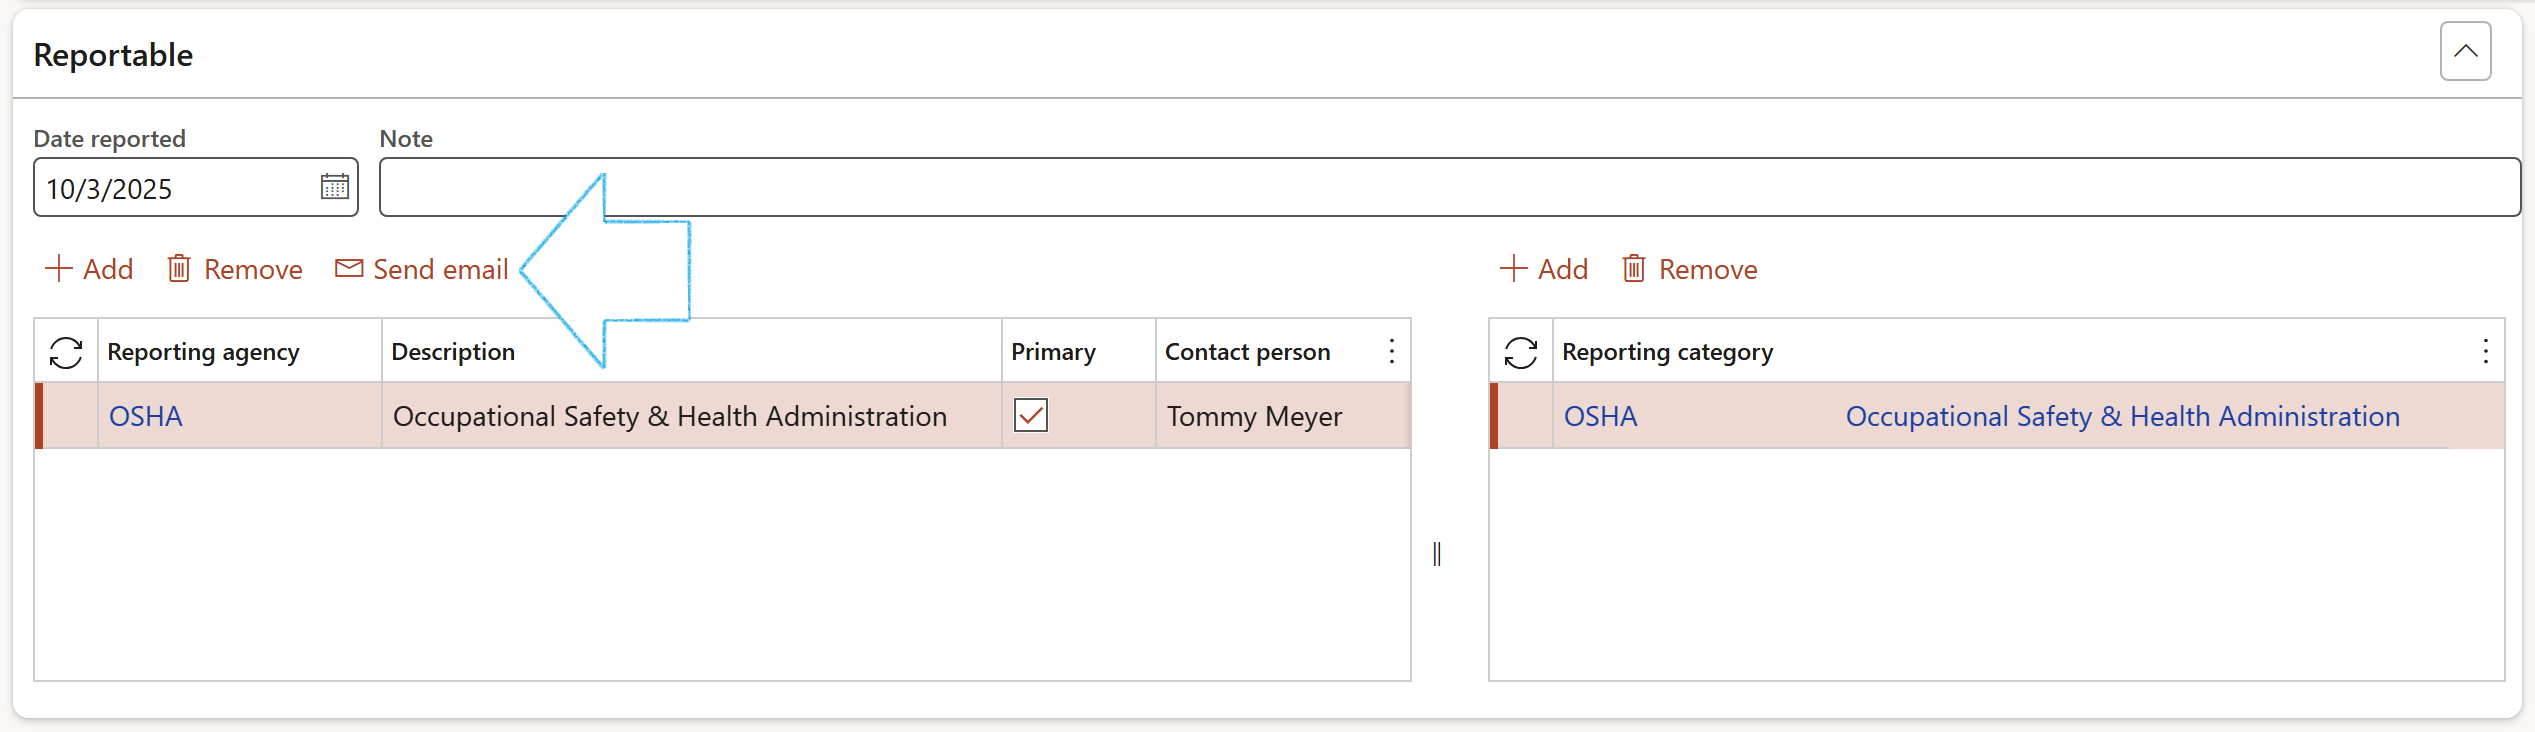Select the Tommy Meyer contact person cell

(1254, 416)
